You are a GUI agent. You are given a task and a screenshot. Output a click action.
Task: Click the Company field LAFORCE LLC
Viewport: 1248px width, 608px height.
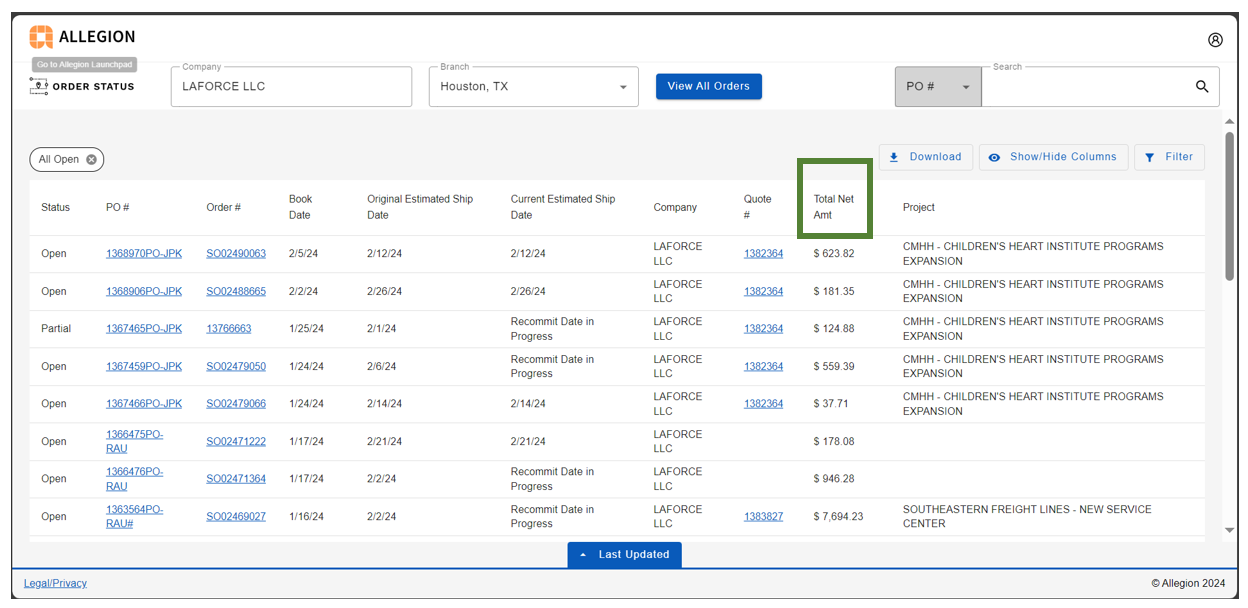pos(291,87)
